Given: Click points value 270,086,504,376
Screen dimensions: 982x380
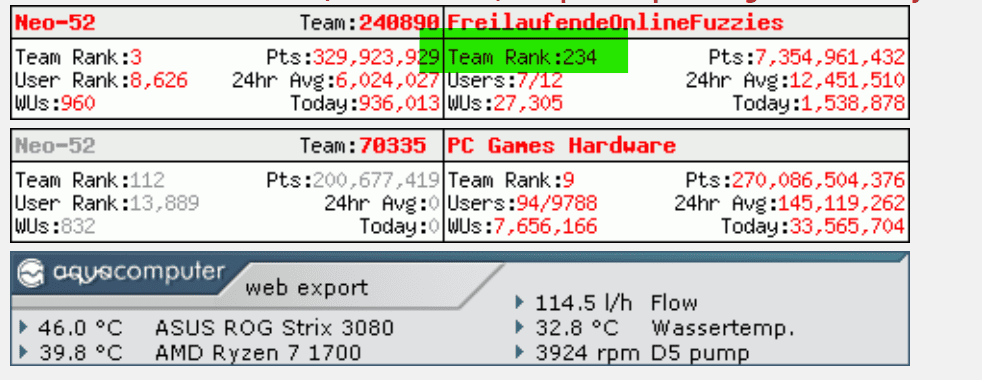Looking at the screenshot, I should [x=819, y=180].
